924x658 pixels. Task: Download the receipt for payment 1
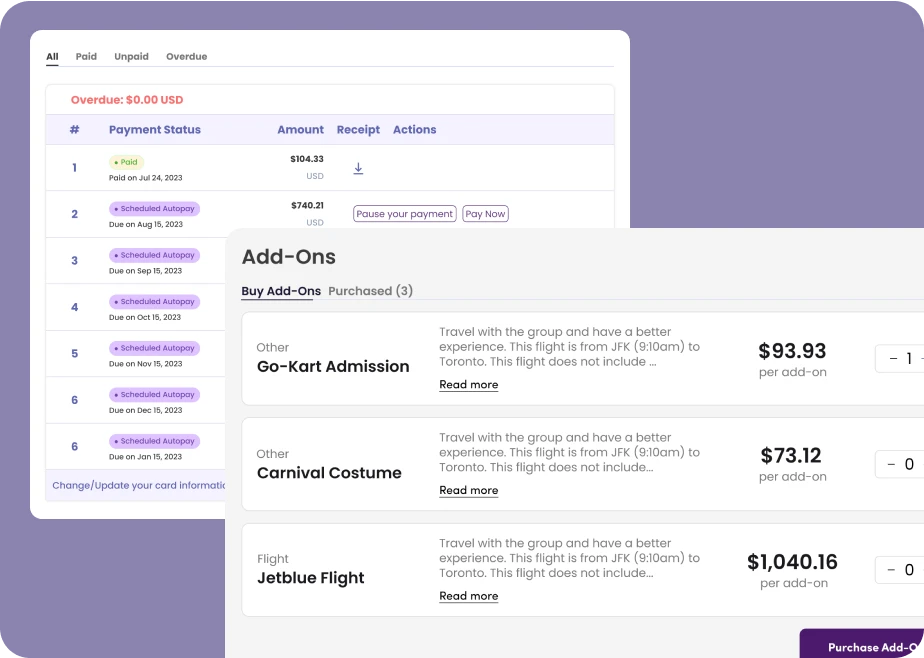358,169
